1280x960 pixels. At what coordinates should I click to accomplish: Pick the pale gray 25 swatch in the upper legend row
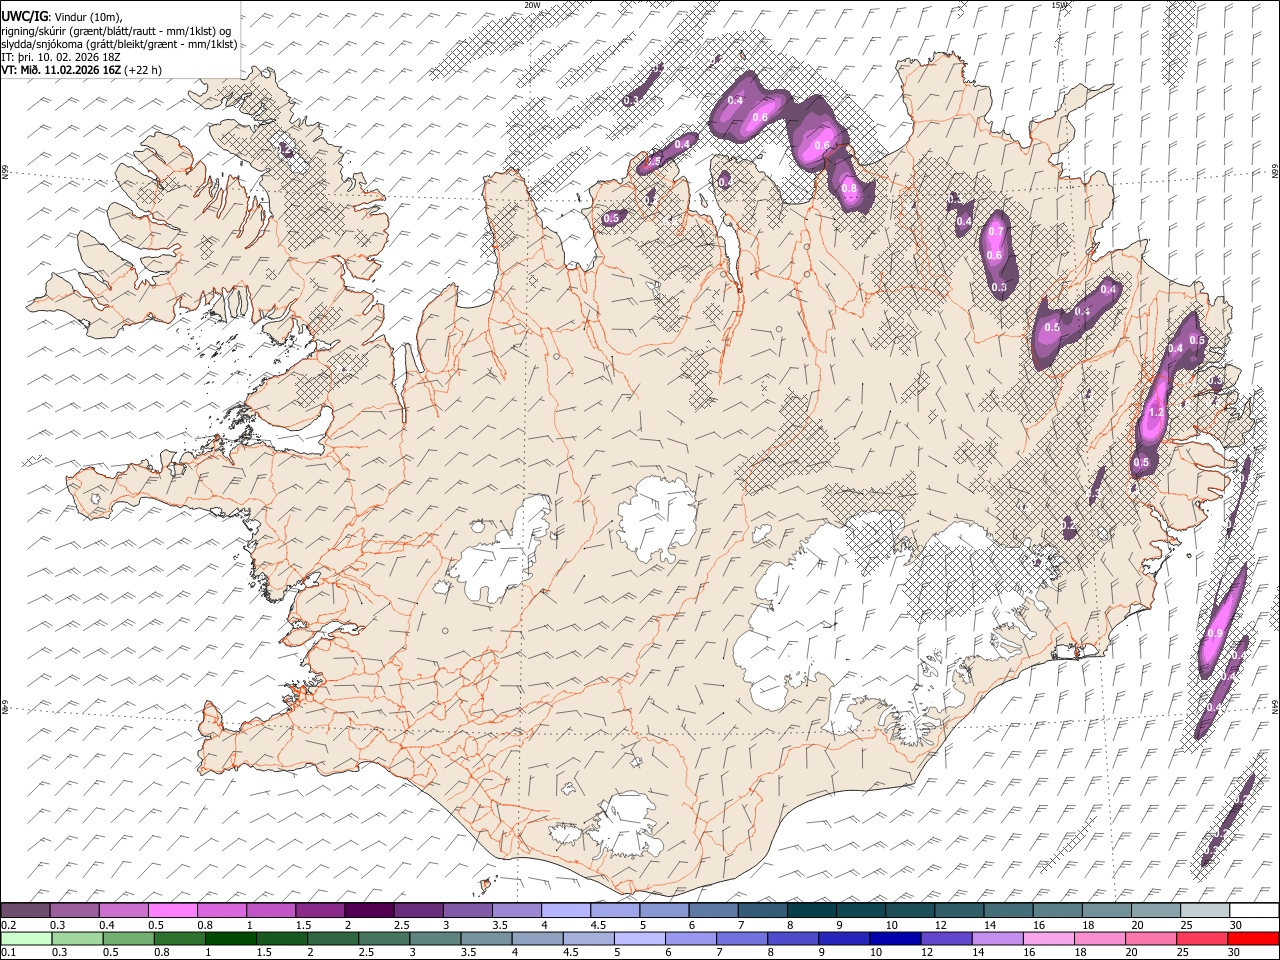[1204, 911]
